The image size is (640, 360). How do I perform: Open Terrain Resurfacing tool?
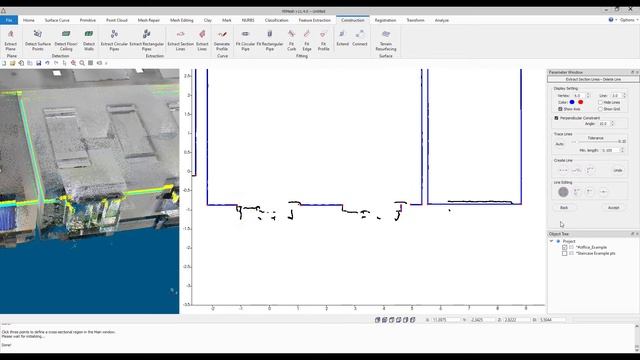(x=386, y=40)
